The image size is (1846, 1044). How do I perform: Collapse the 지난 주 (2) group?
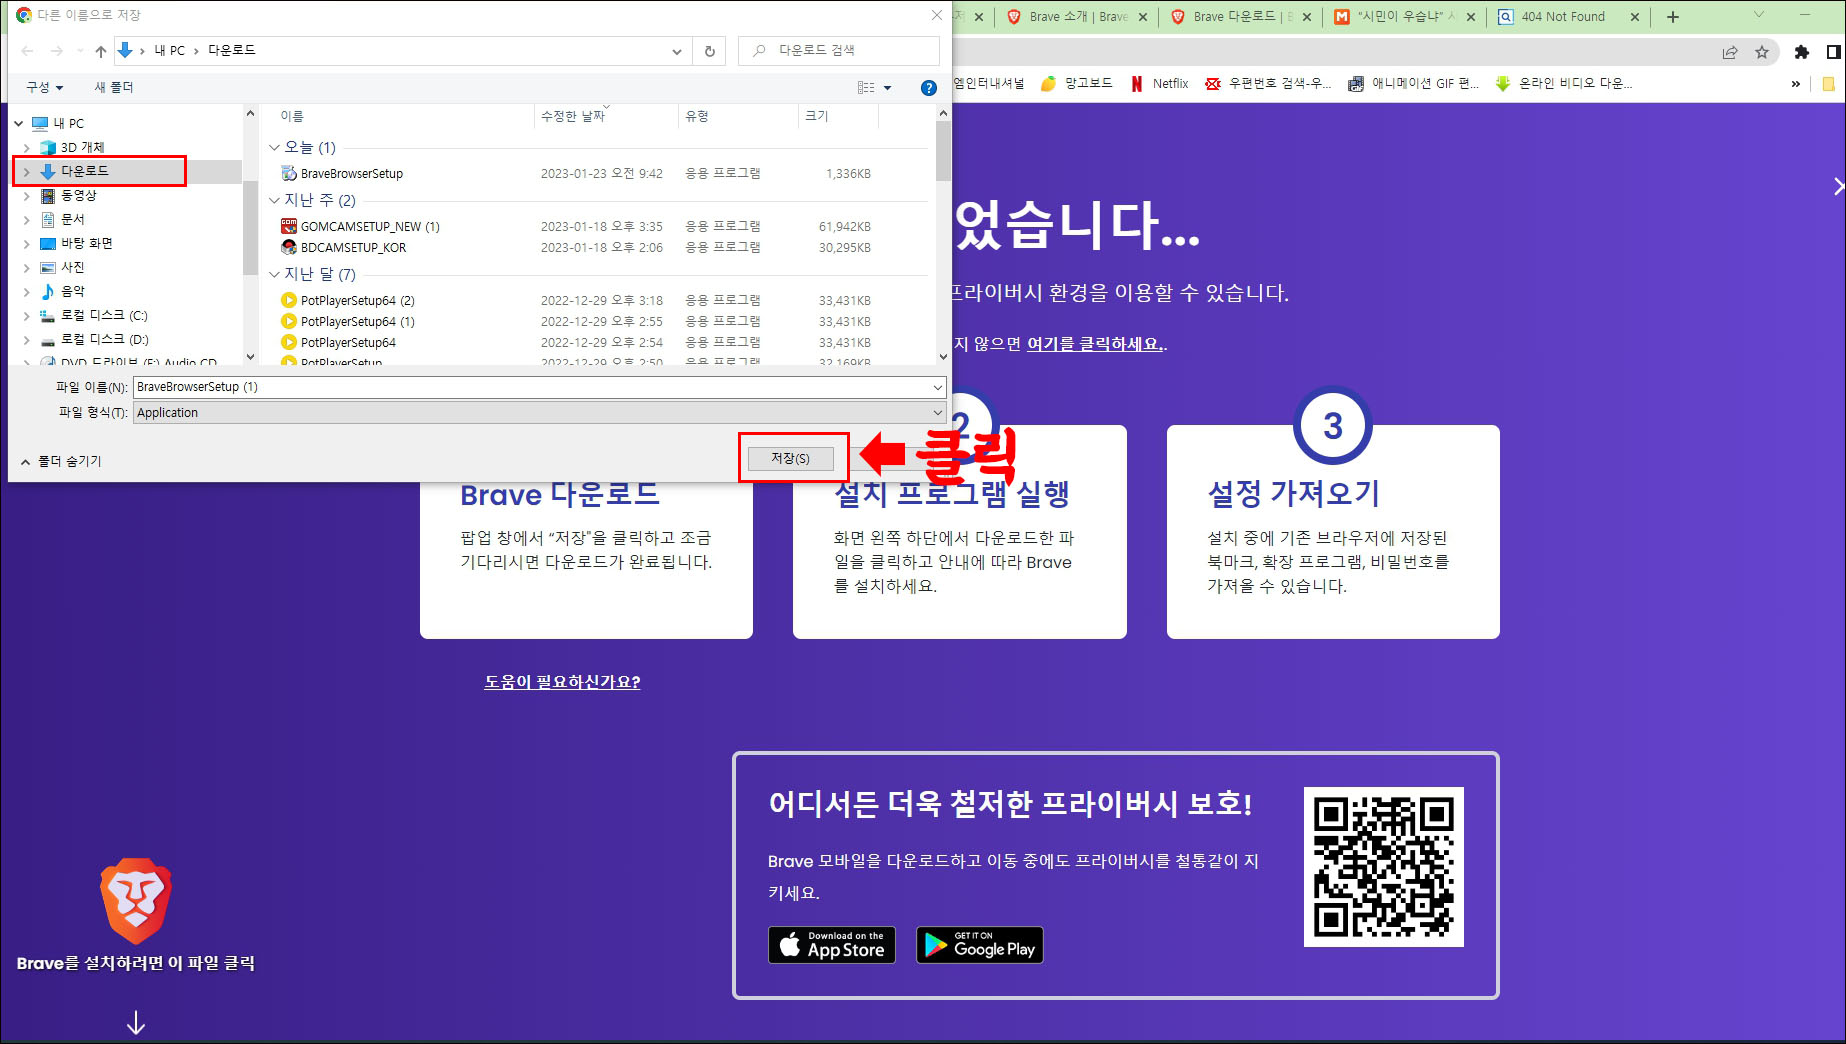tap(274, 200)
